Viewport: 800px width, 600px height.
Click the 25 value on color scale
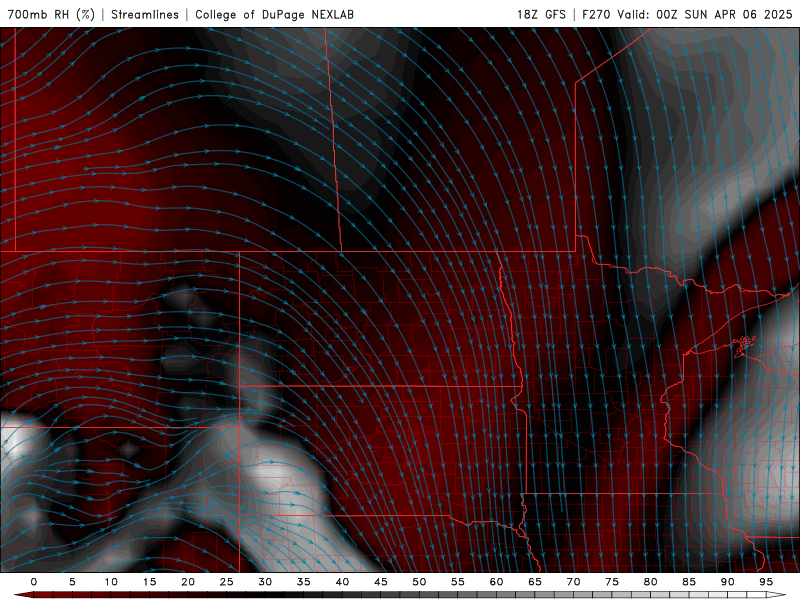[x=227, y=582]
